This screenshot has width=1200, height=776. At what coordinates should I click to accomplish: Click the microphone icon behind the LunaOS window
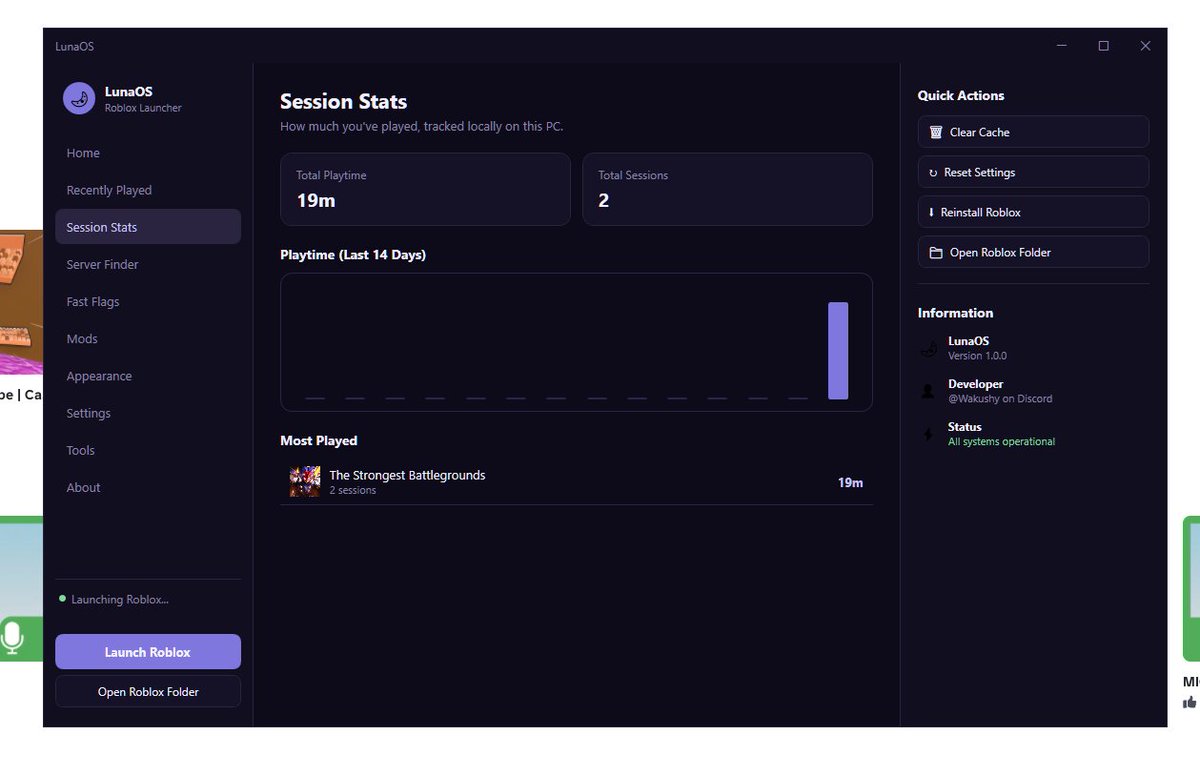(12, 637)
